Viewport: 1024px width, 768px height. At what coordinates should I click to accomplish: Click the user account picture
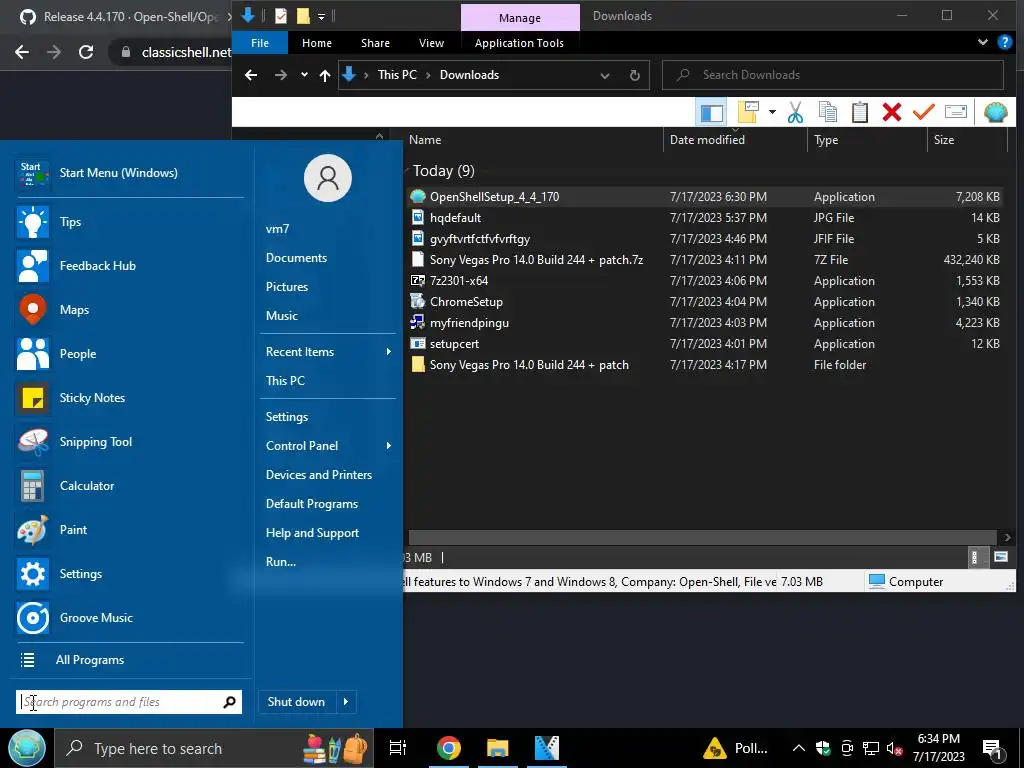pos(328,178)
